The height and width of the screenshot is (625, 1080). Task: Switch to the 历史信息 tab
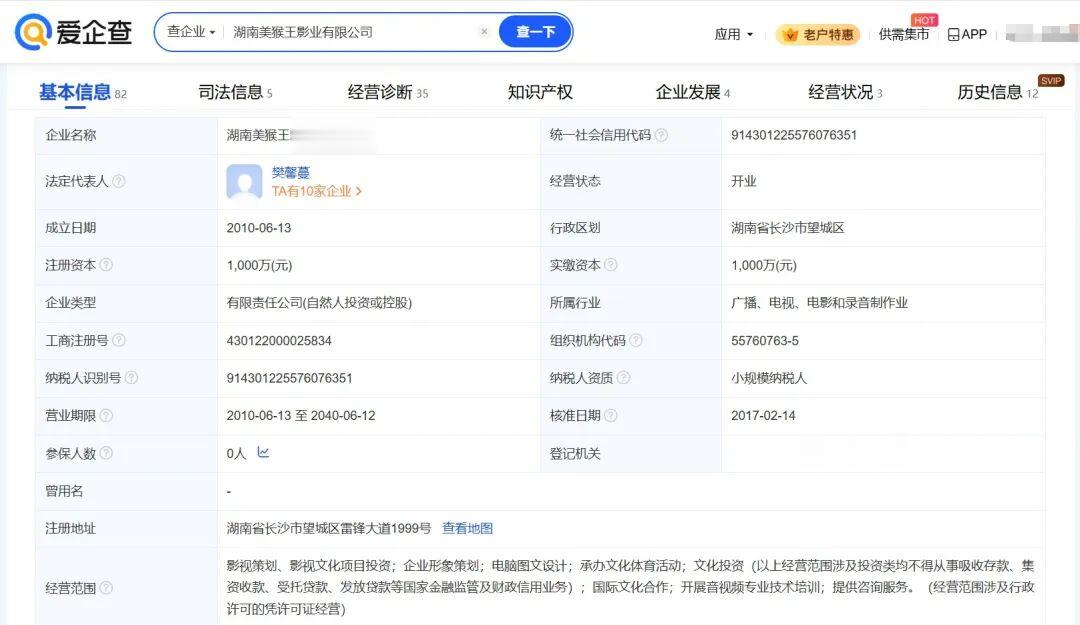pyautogui.click(x=997, y=92)
